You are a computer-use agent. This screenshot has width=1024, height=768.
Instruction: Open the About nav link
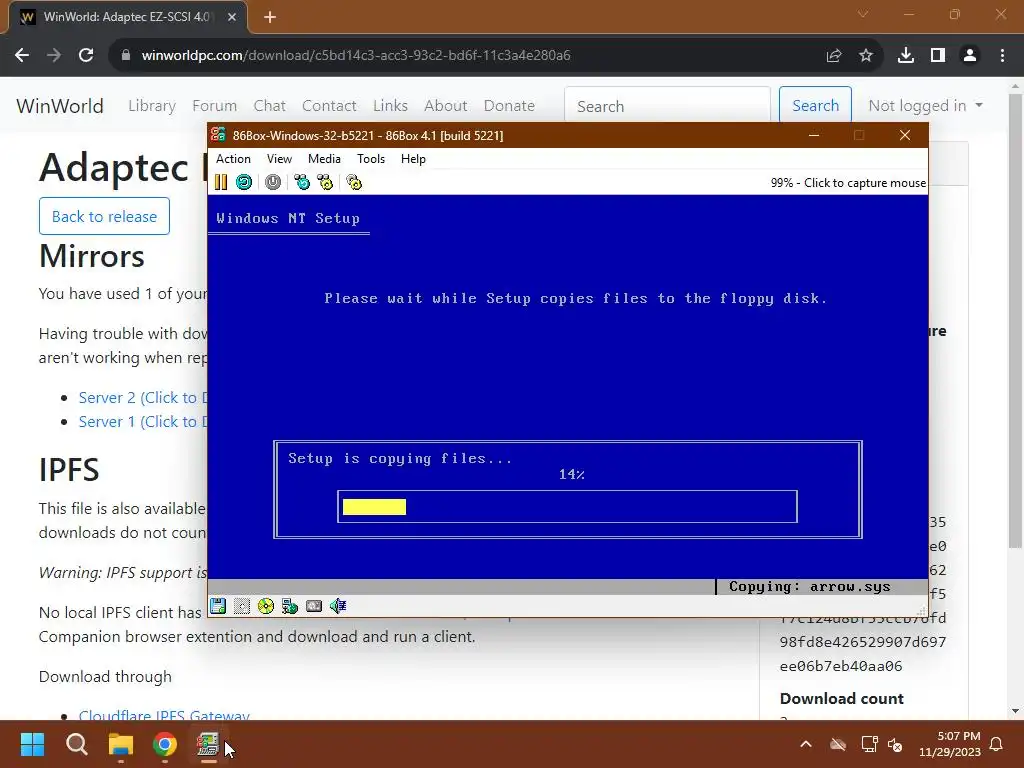point(445,106)
